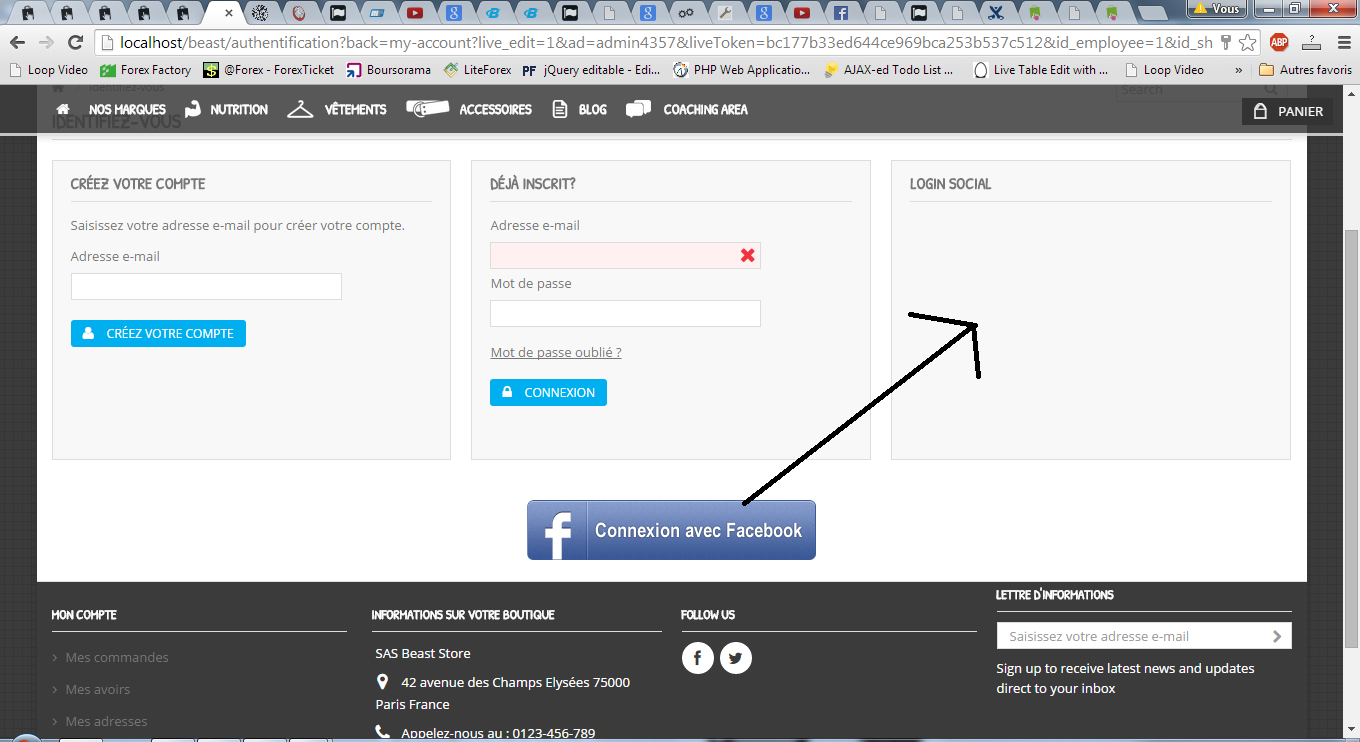The height and width of the screenshot is (742, 1360).
Task: Open the LiteForex bookmark
Action: [478, 70]
